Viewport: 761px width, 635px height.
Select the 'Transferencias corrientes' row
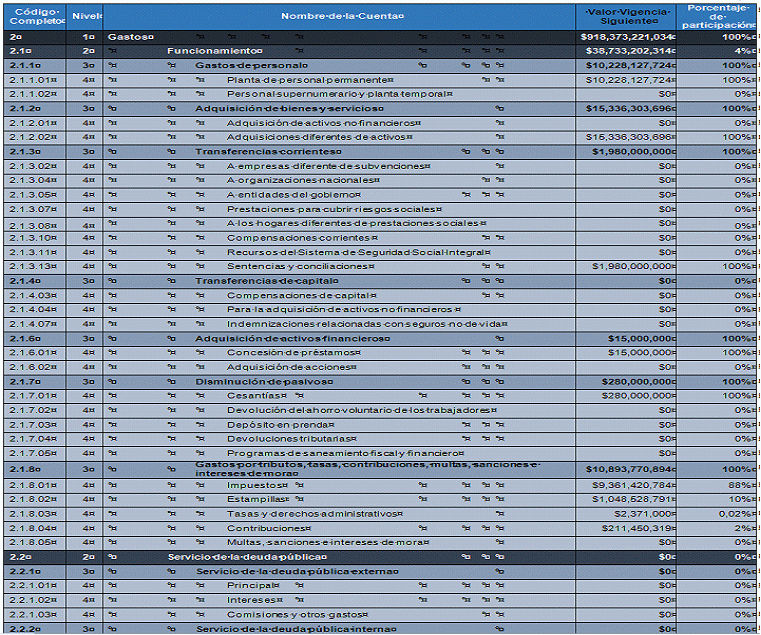coord(380,152)
